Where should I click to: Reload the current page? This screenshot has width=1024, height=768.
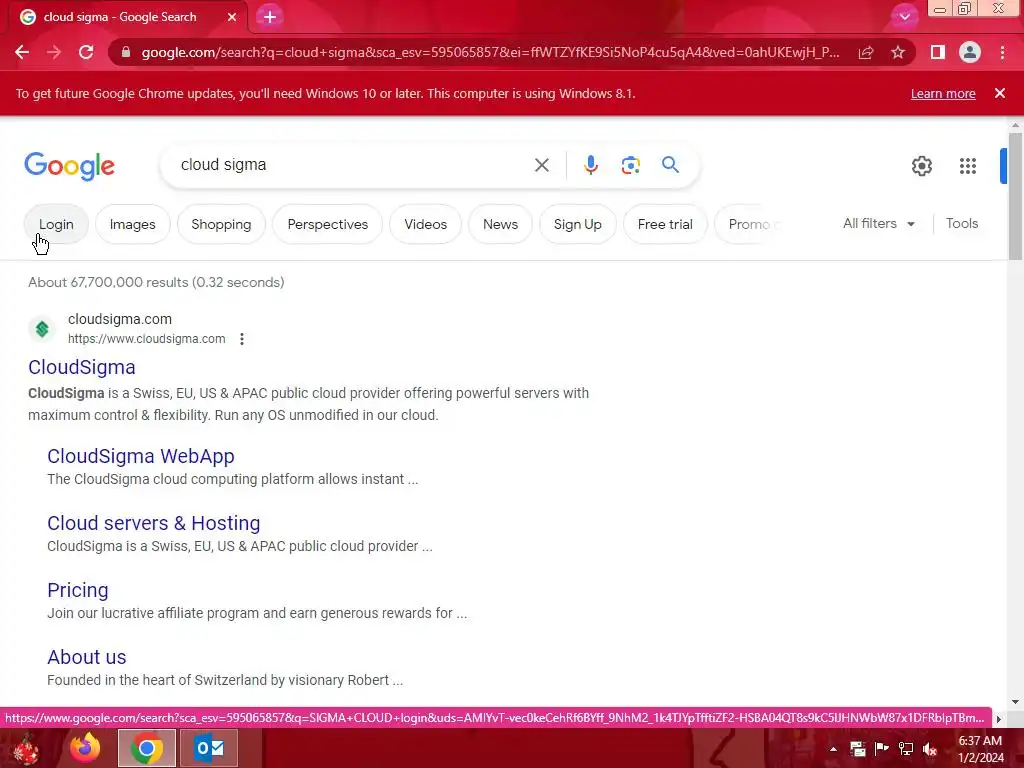pyautogui.click(x=86, y=52)
